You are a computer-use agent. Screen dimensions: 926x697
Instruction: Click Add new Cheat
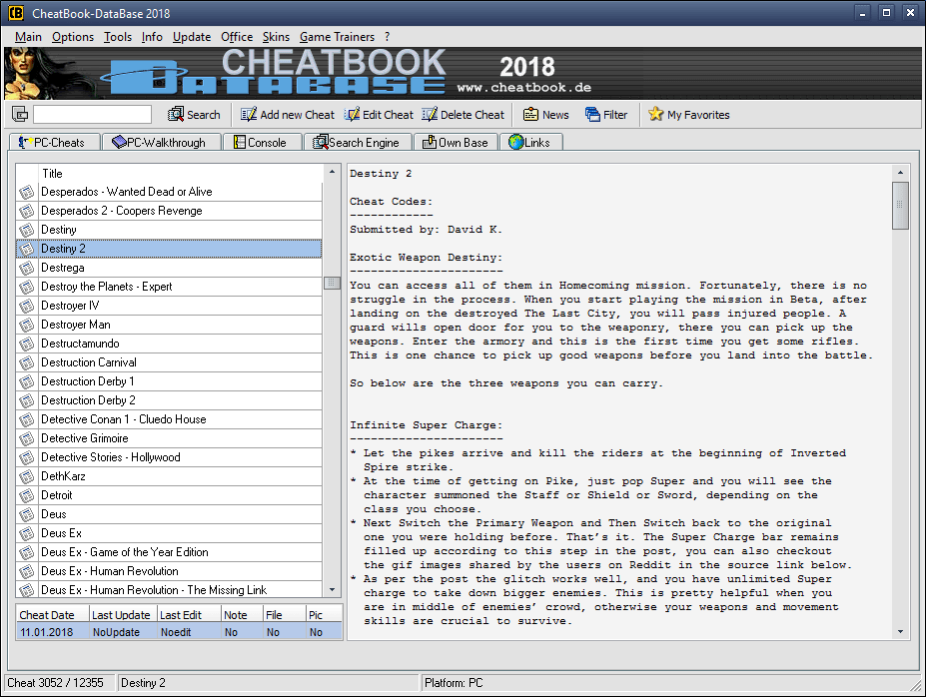(288, 115)
